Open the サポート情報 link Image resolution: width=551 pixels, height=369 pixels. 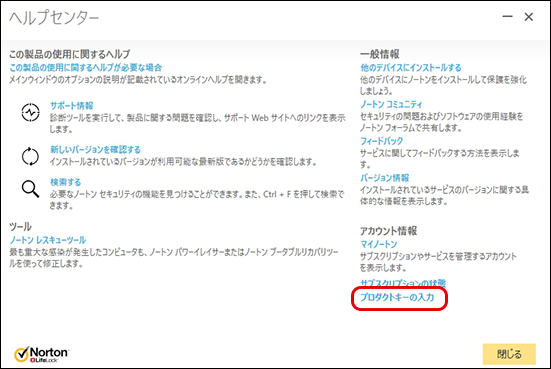tap(72, 105)
